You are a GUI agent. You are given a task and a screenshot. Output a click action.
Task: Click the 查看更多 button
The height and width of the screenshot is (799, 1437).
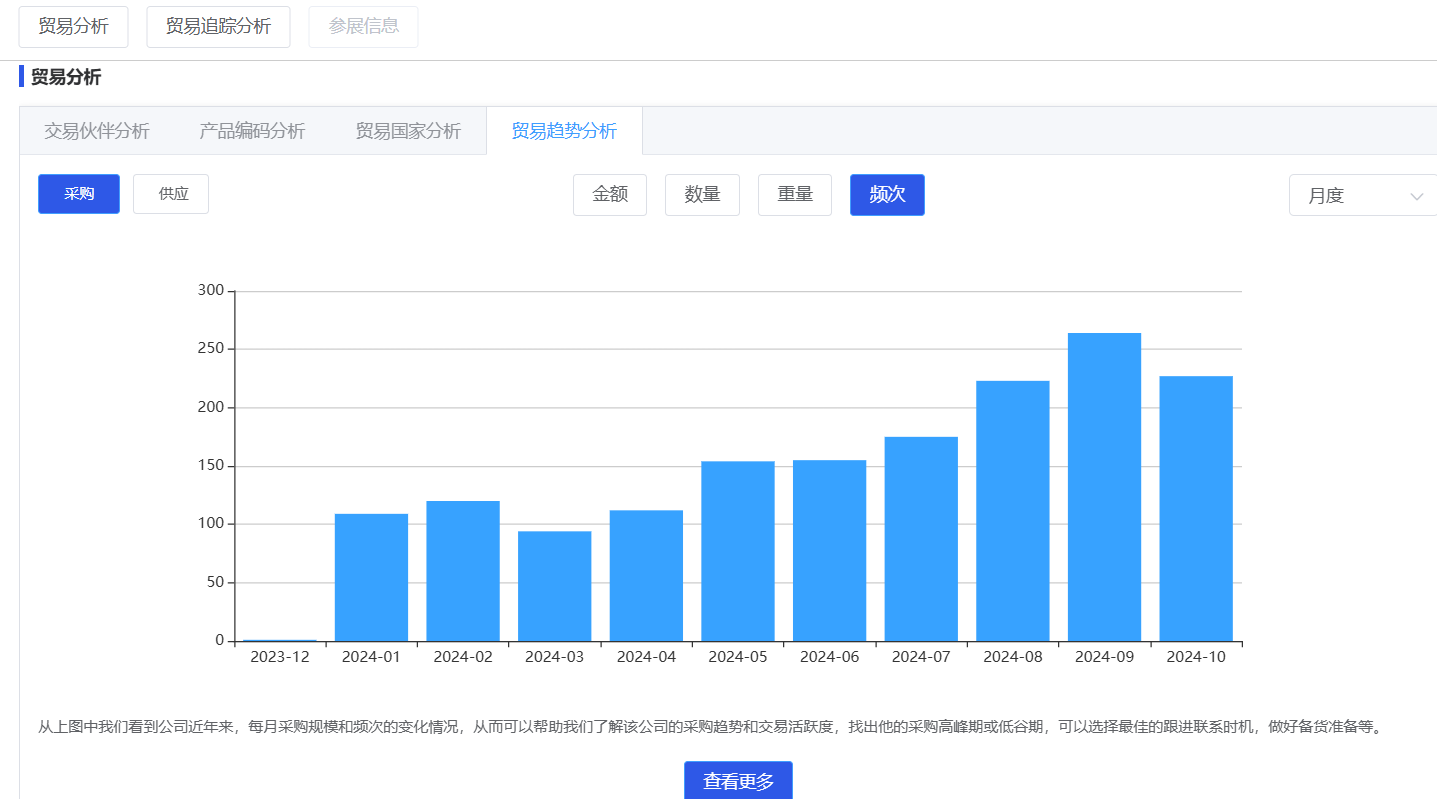[x=738, y=781]
